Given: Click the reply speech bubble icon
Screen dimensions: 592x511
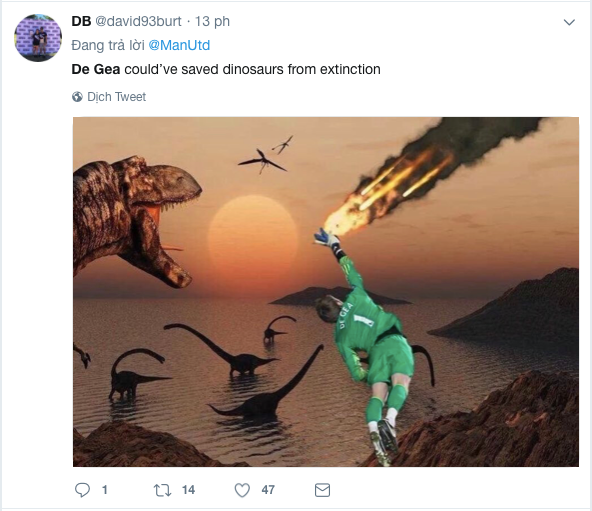Looking at the screenshot, I should point(82,490).
